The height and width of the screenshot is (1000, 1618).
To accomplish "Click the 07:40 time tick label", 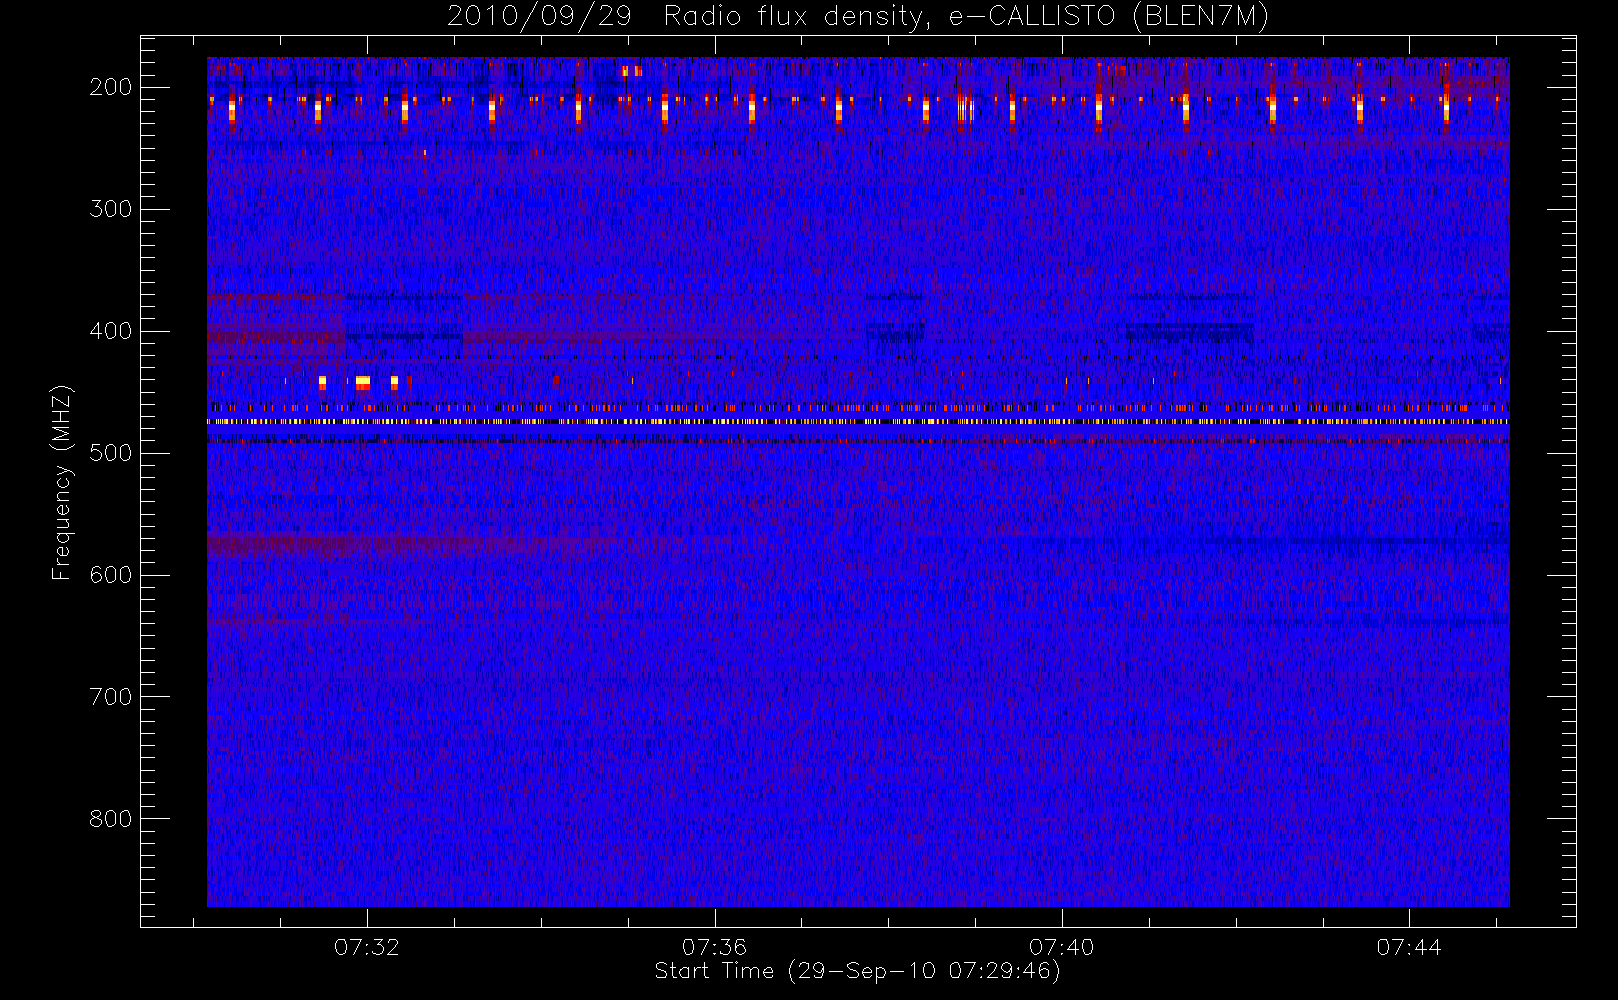I will click(x=1061, y=947).
